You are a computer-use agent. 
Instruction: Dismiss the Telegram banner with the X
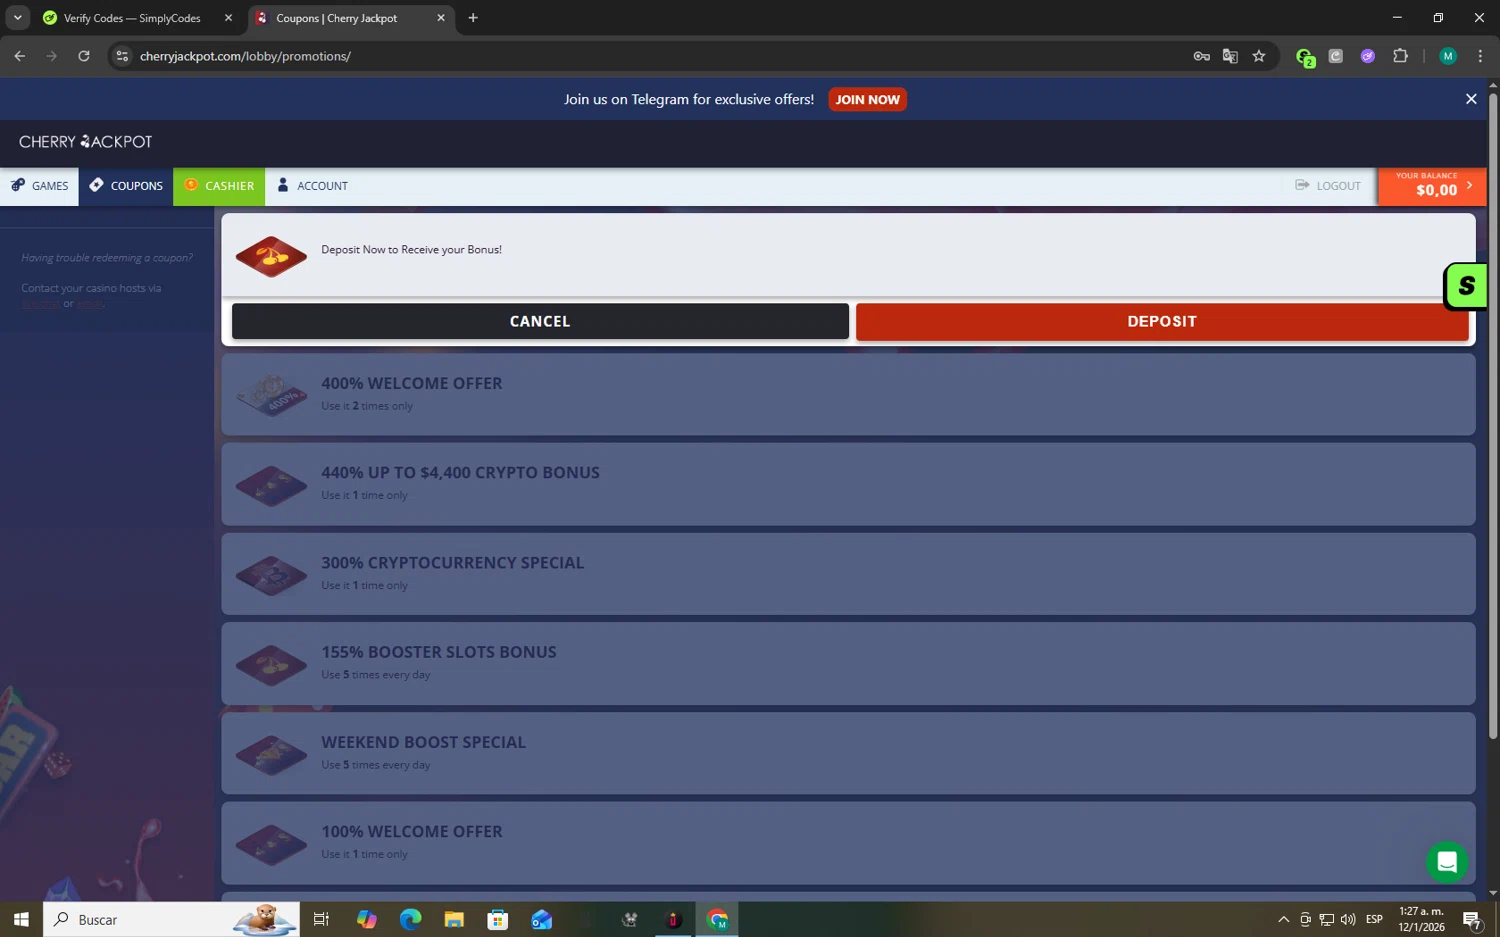(1471, 99)
